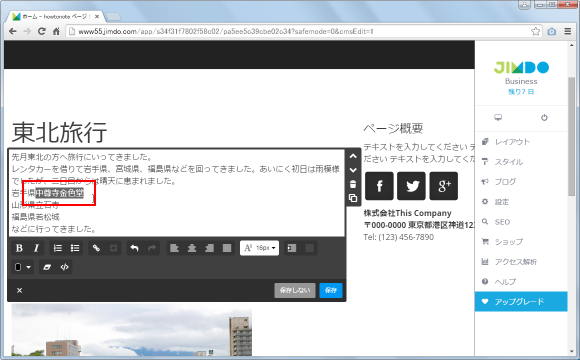Add a hyperlink to selected text
The image size is (580, 360).
pyautogui.click(x=96, y=248)
